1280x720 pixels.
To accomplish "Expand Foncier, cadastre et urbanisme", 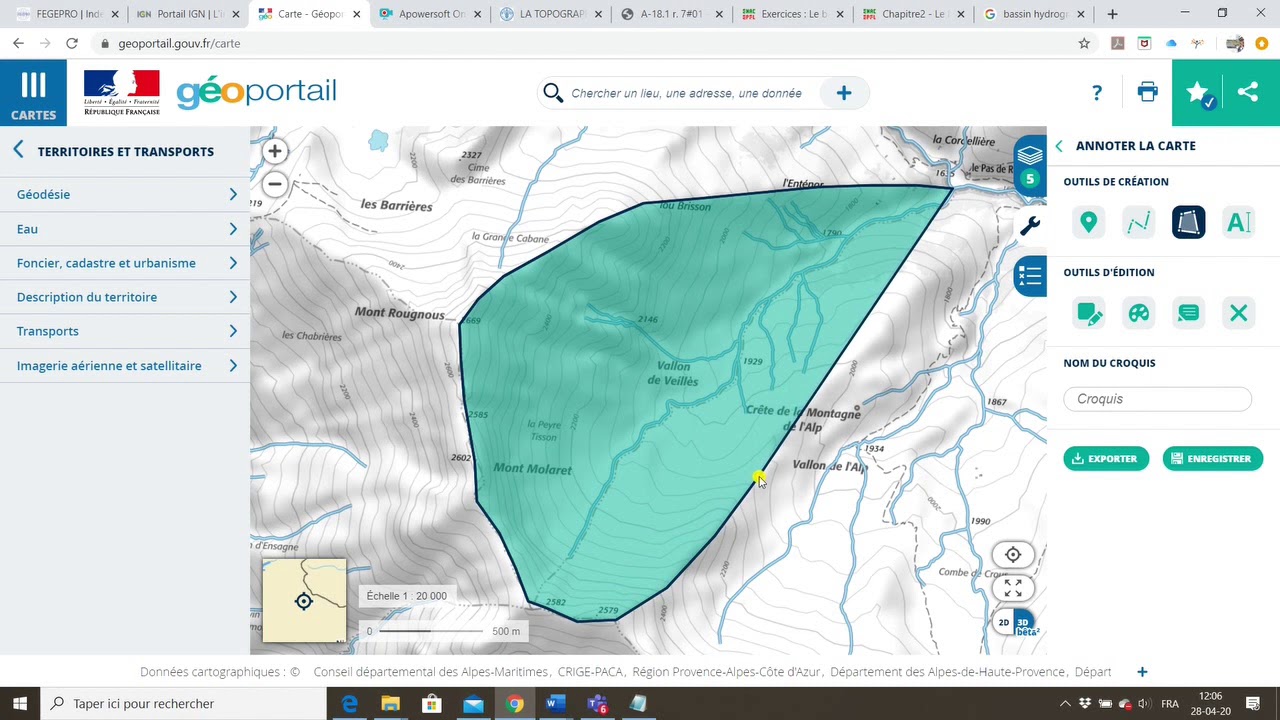I will tap(125, 263).
